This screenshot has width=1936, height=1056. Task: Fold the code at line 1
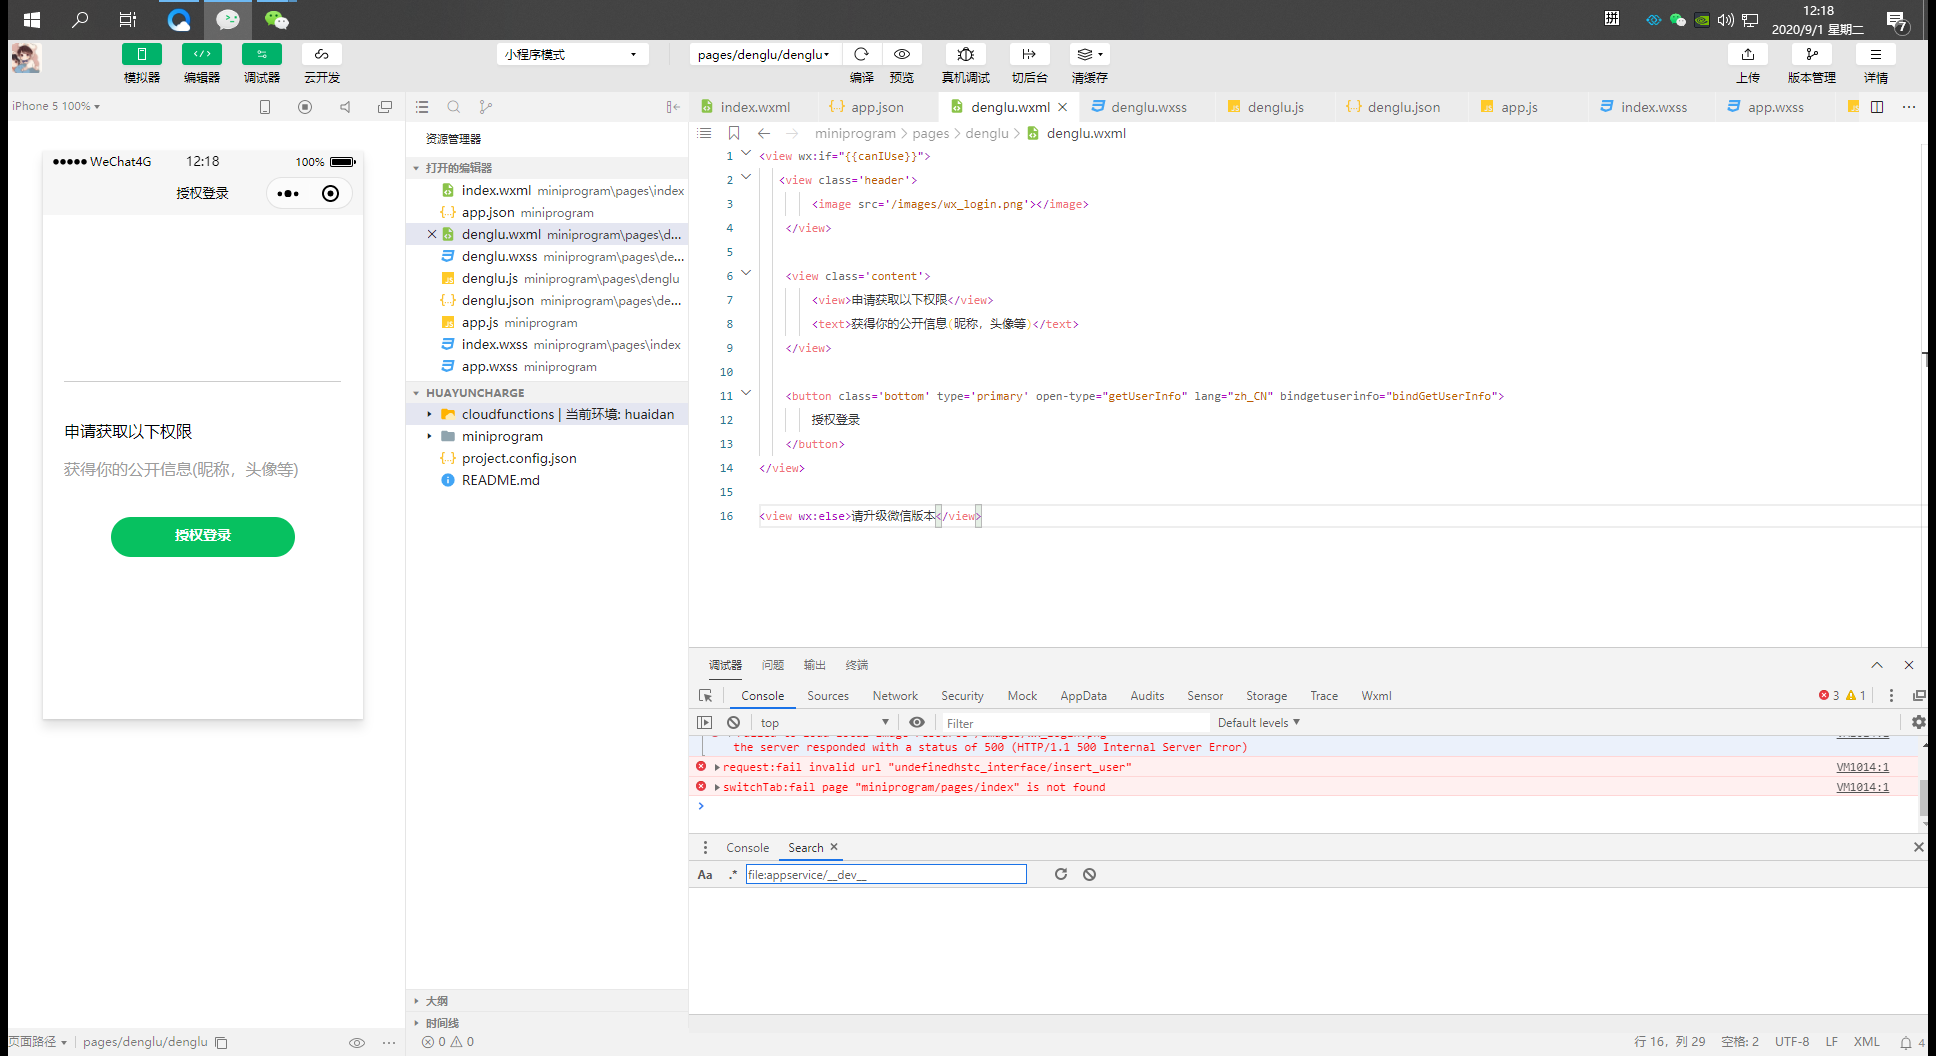click(x=746, y=154)
